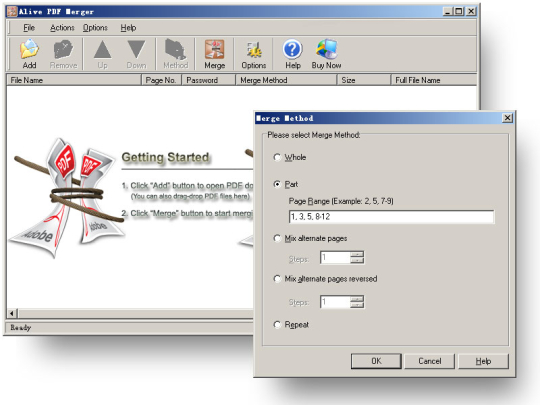Image resolution: width=540 pixels, height=405 pixels.
Task: Close the Merge Method dialog
Action: click(x=507, y=118)
